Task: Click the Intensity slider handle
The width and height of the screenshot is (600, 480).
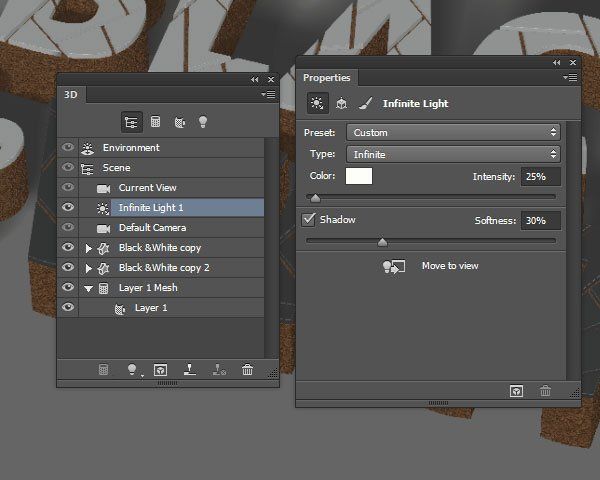Action: 315,198
